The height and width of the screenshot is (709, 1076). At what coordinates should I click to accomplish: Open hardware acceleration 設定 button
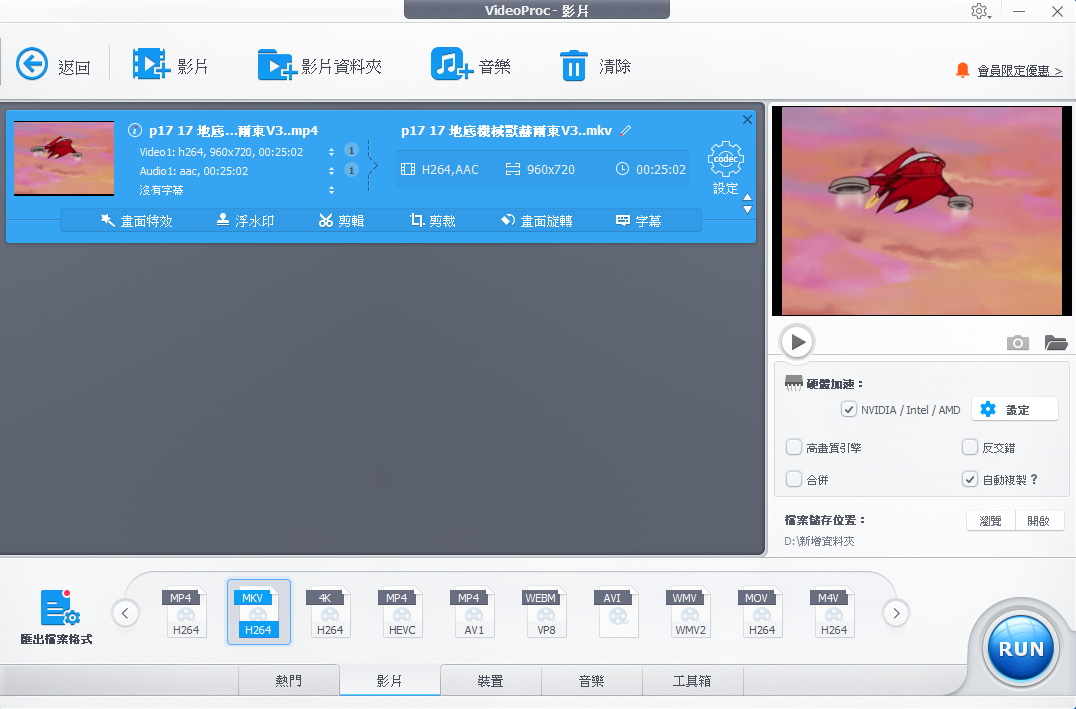tap(1014, 410)
